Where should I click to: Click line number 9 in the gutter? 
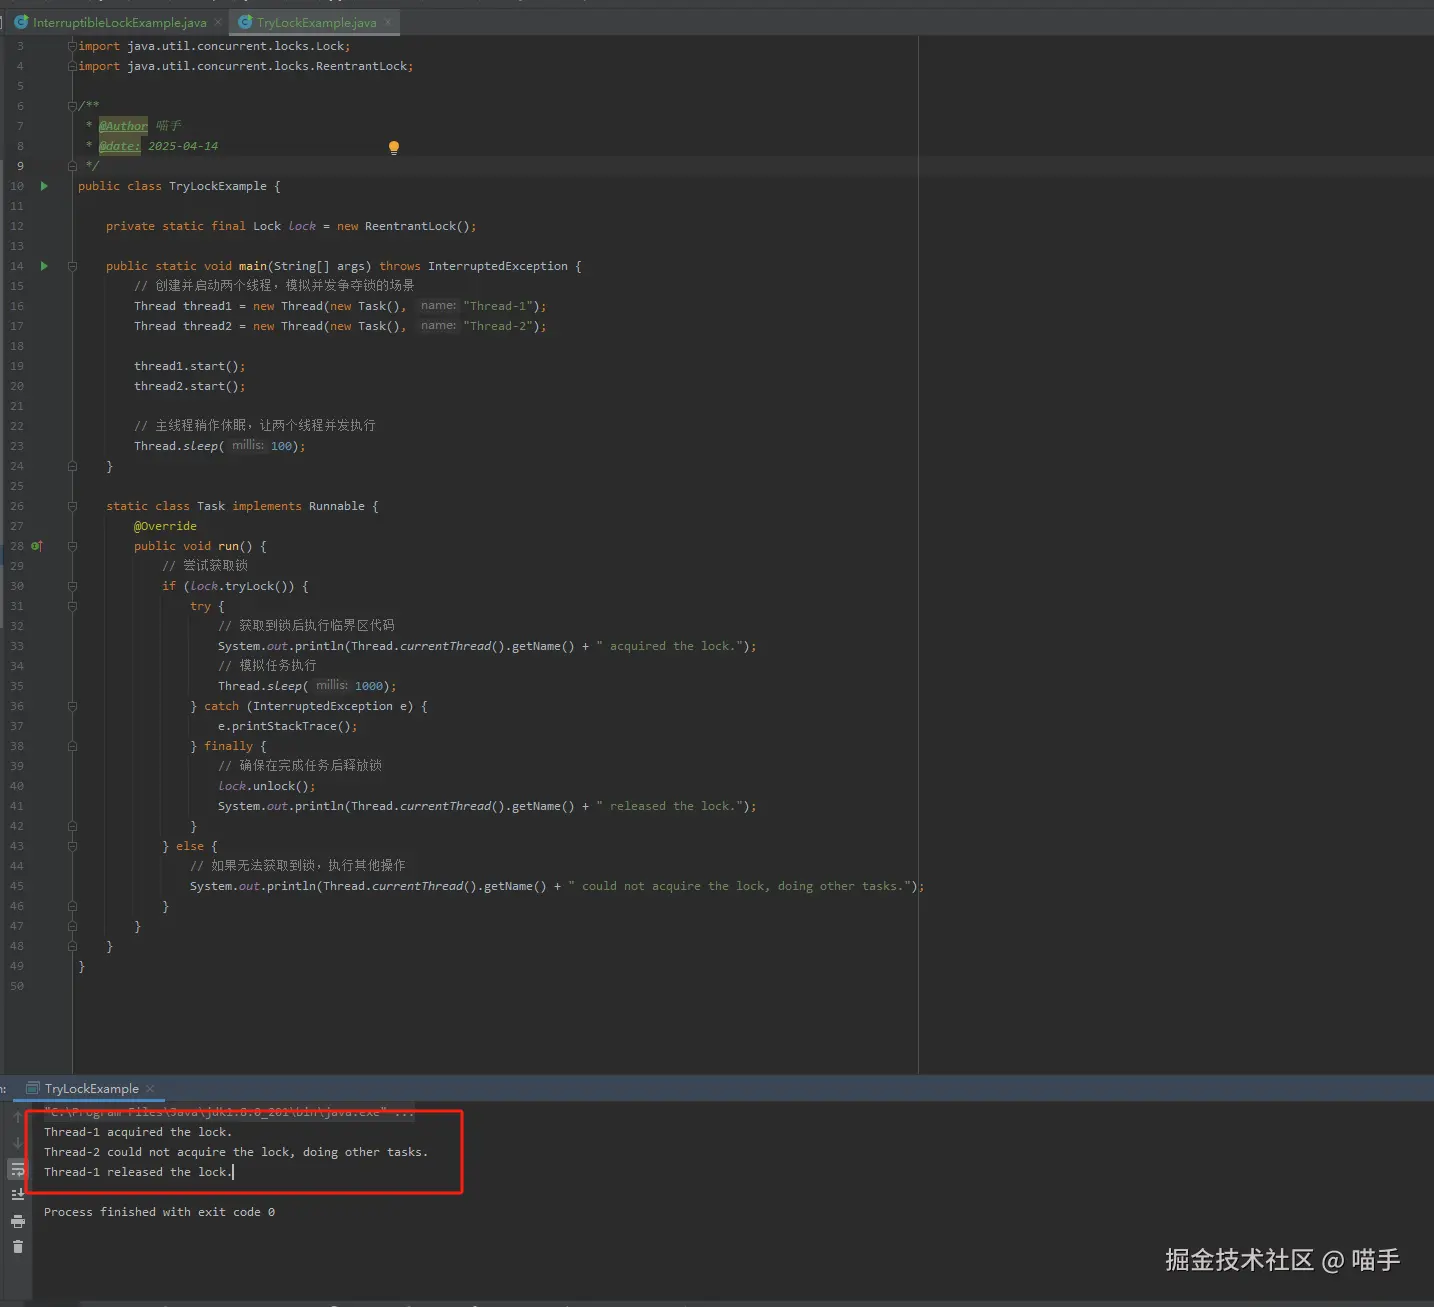(x=20, y=166)
